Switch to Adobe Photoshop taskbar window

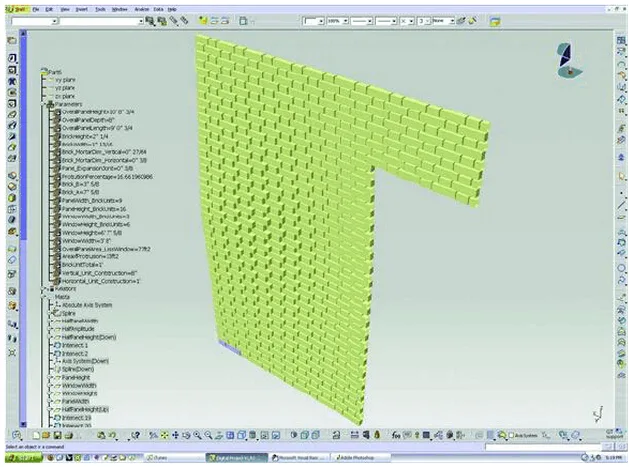[360, 458]
